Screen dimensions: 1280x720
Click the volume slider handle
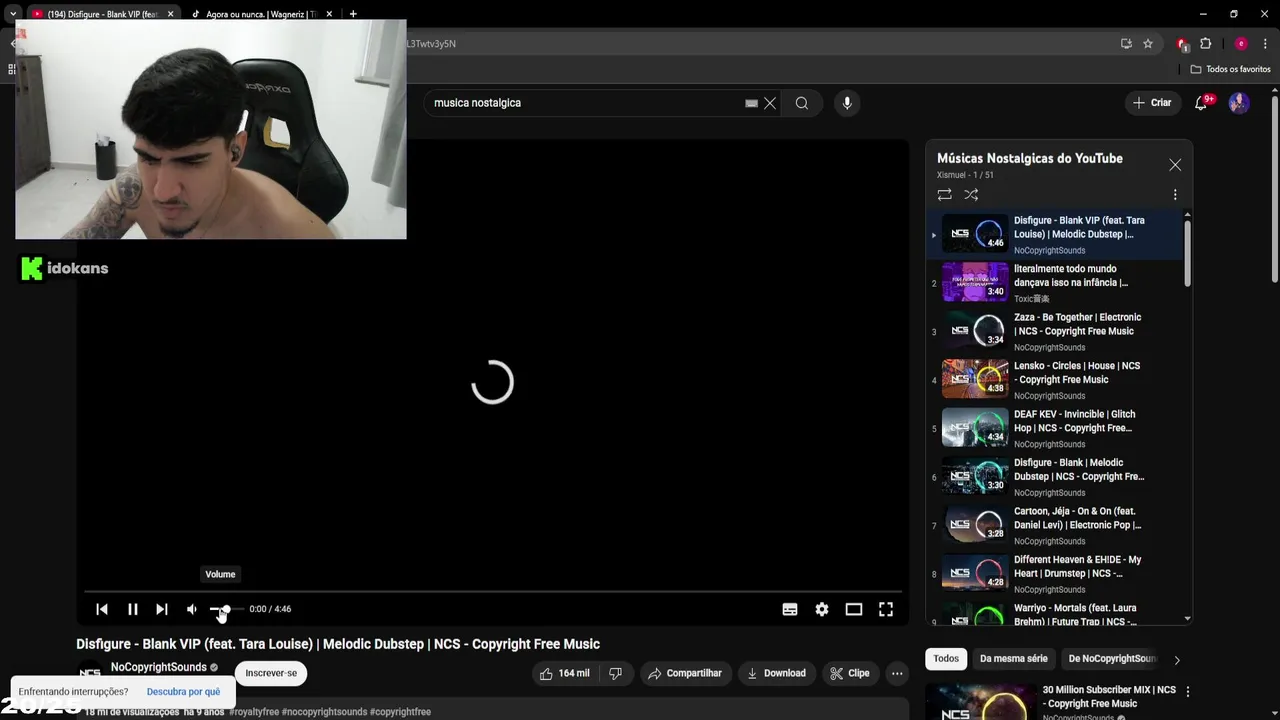coord(226,609)
